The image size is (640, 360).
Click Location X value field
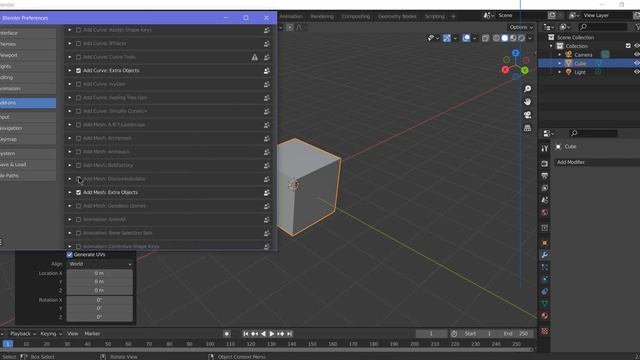[x=100, y=273]
